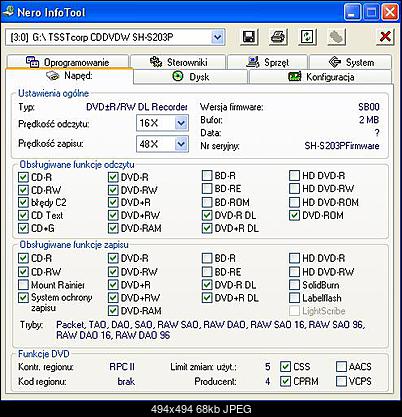This screenshot has width=402, height=417.
Task: Maximize the Nero InfoTool window
Action: coord(371,13)
